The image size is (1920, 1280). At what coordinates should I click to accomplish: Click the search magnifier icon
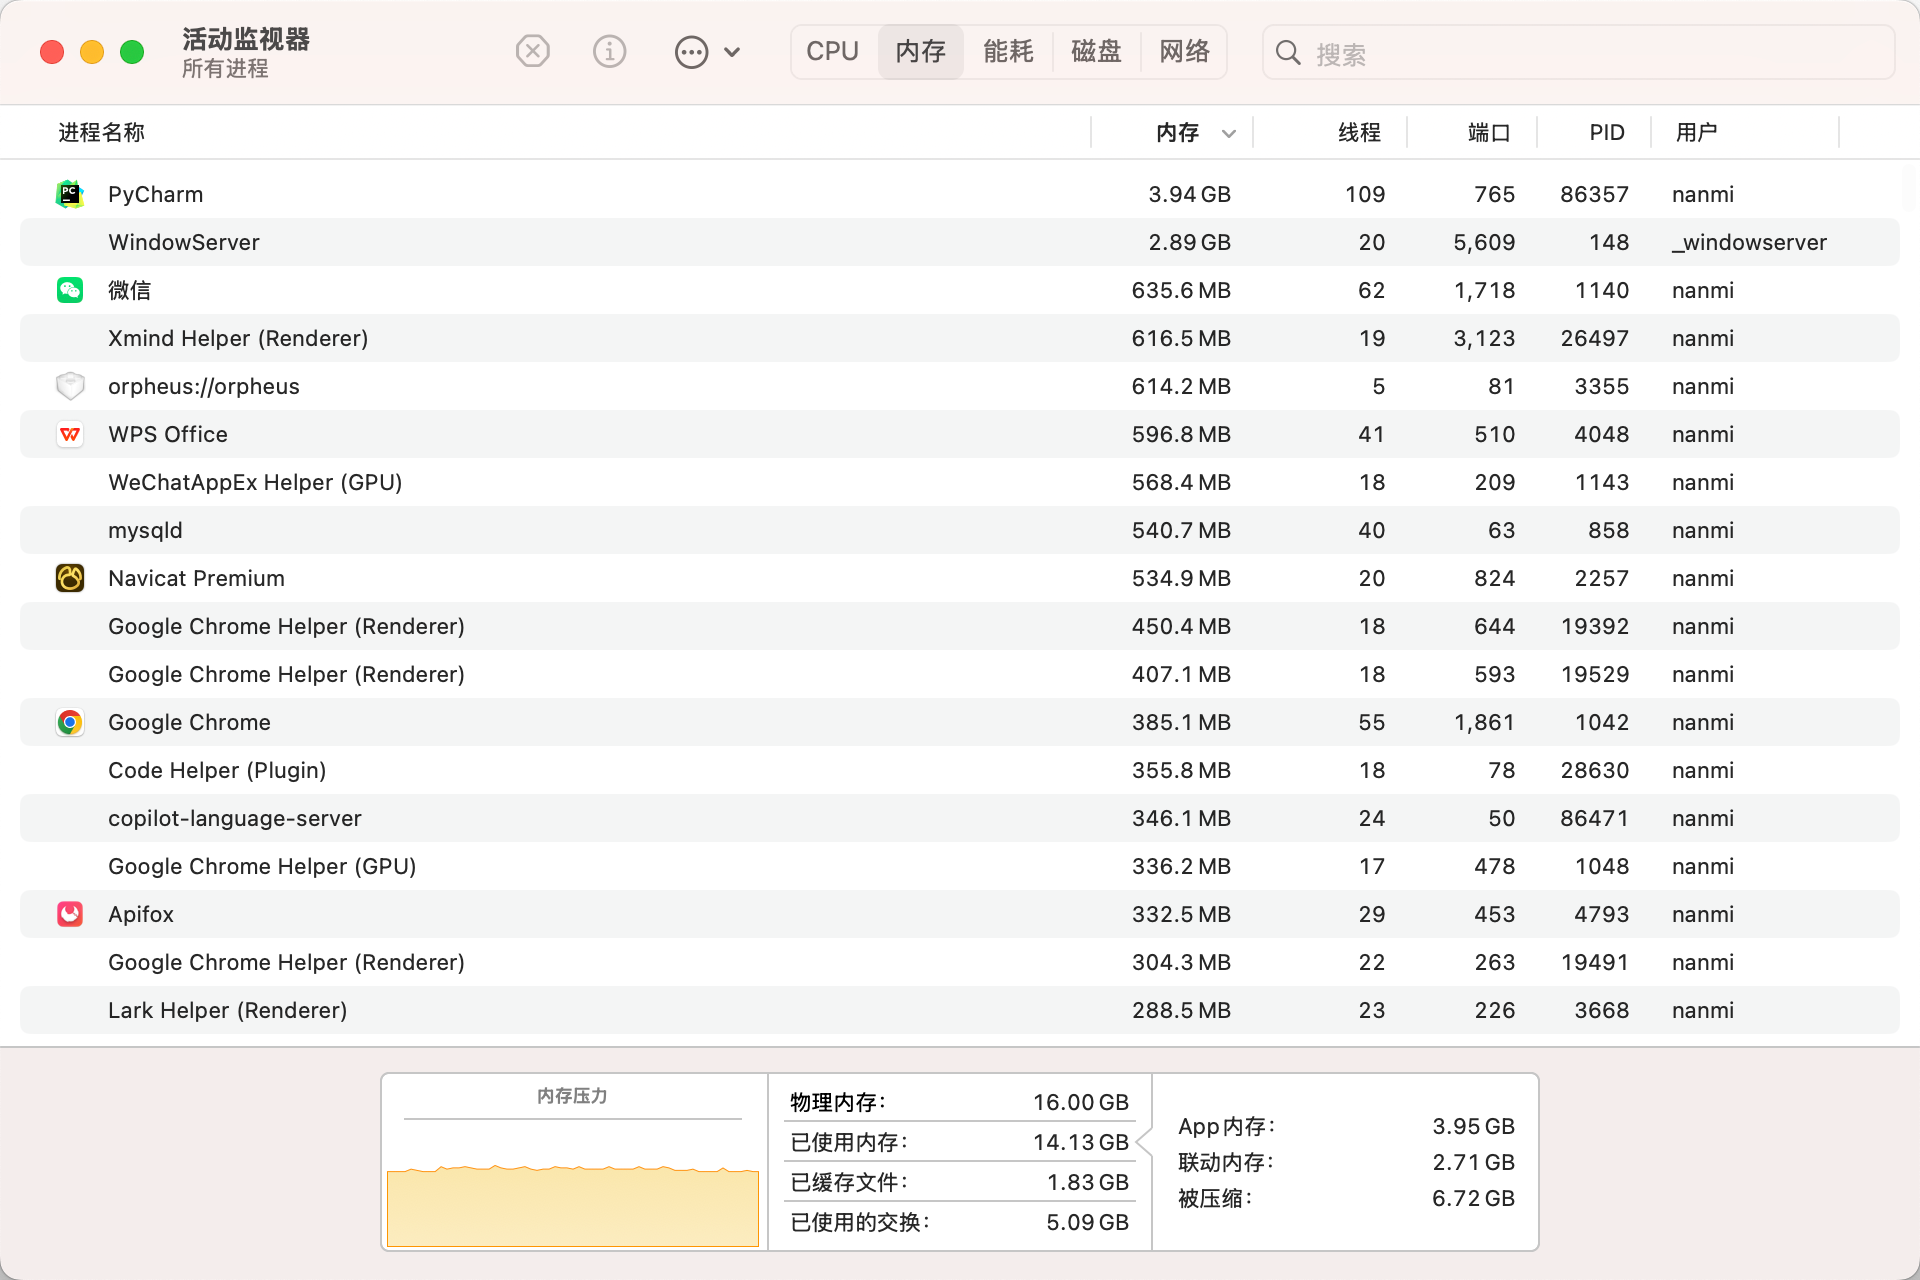(x=1289, y=53)
